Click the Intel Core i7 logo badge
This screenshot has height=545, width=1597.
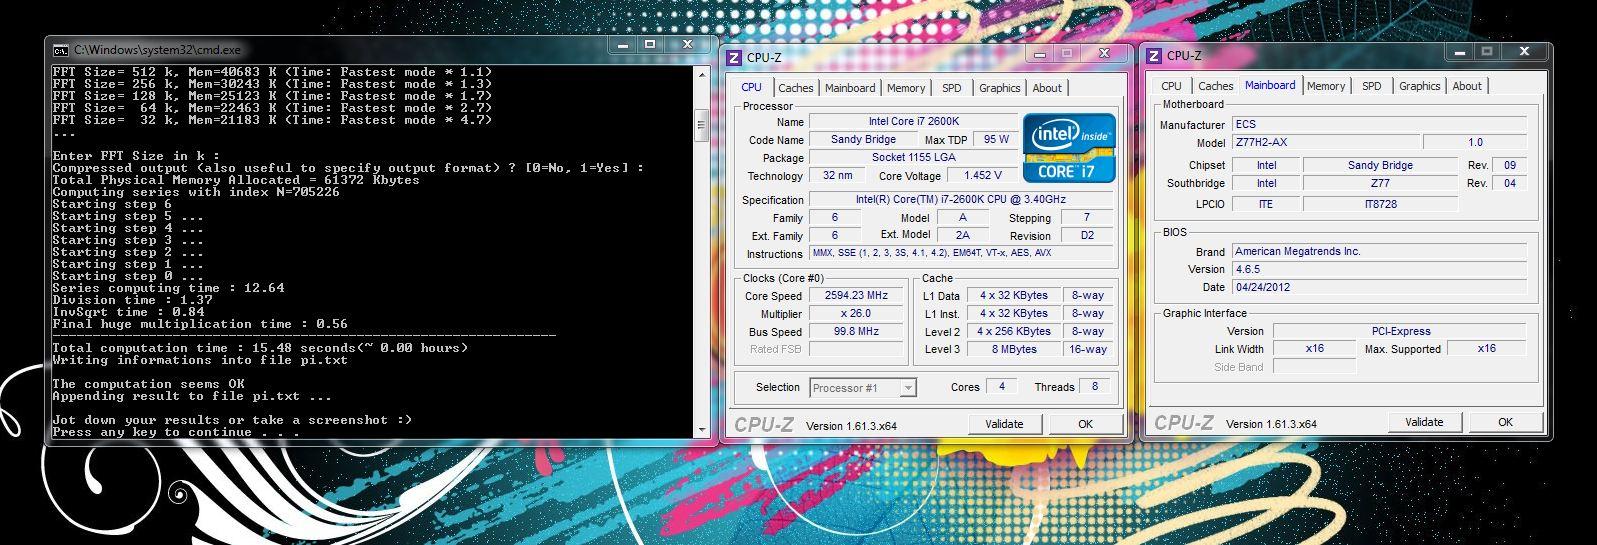1068,147
